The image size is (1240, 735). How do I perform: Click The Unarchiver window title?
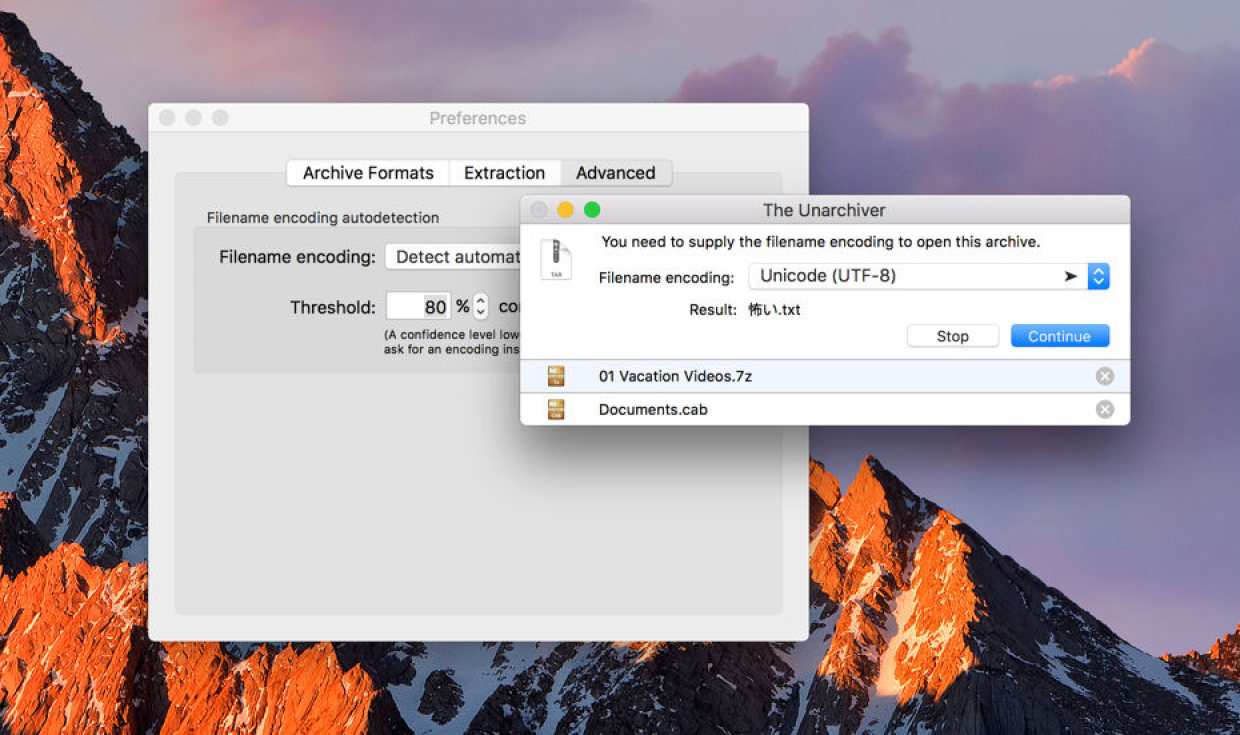click(x=824, y=210)
